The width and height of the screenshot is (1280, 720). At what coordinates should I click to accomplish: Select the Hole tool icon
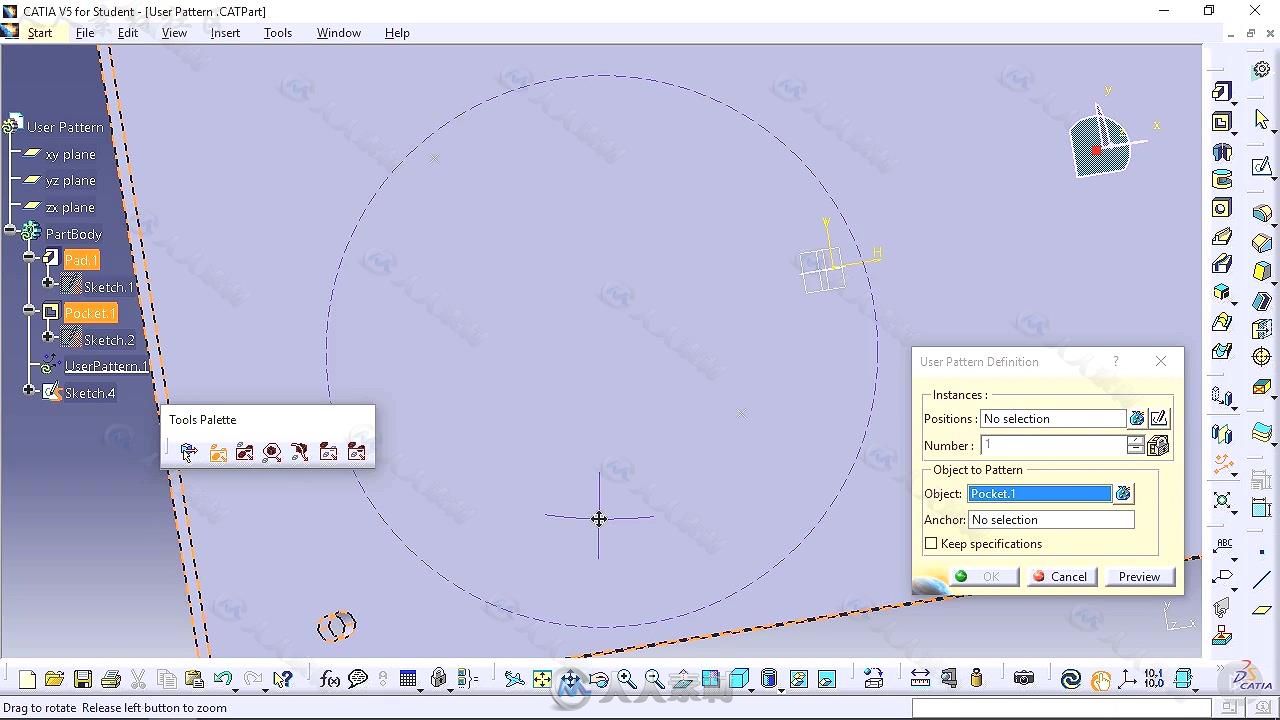click(1221, 208)
